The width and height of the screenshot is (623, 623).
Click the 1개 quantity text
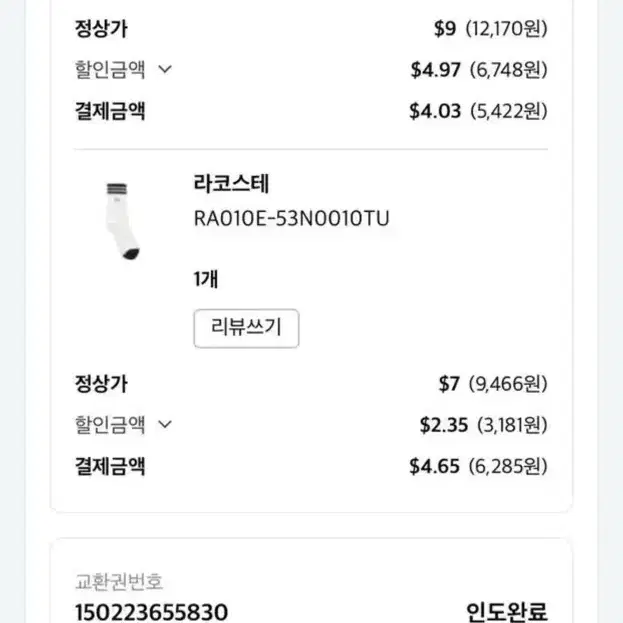click(206, 279)
